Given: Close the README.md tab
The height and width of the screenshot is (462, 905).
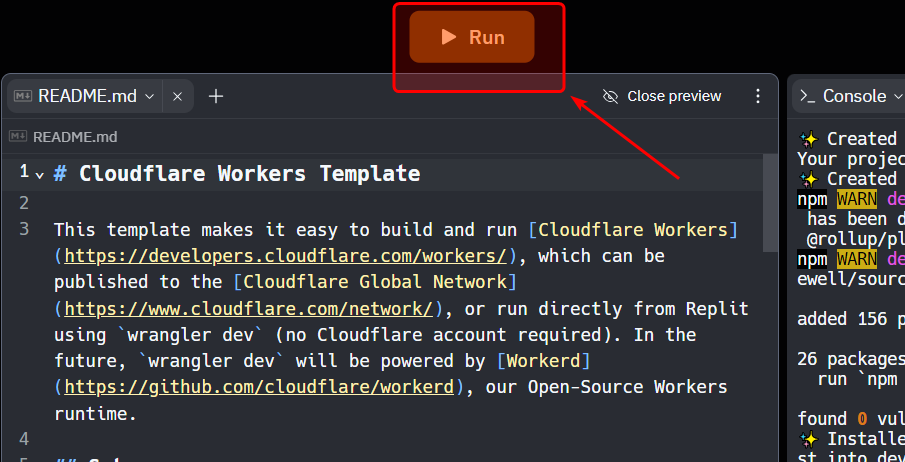Looking at the screenshot, I should (x=177, y=97).
